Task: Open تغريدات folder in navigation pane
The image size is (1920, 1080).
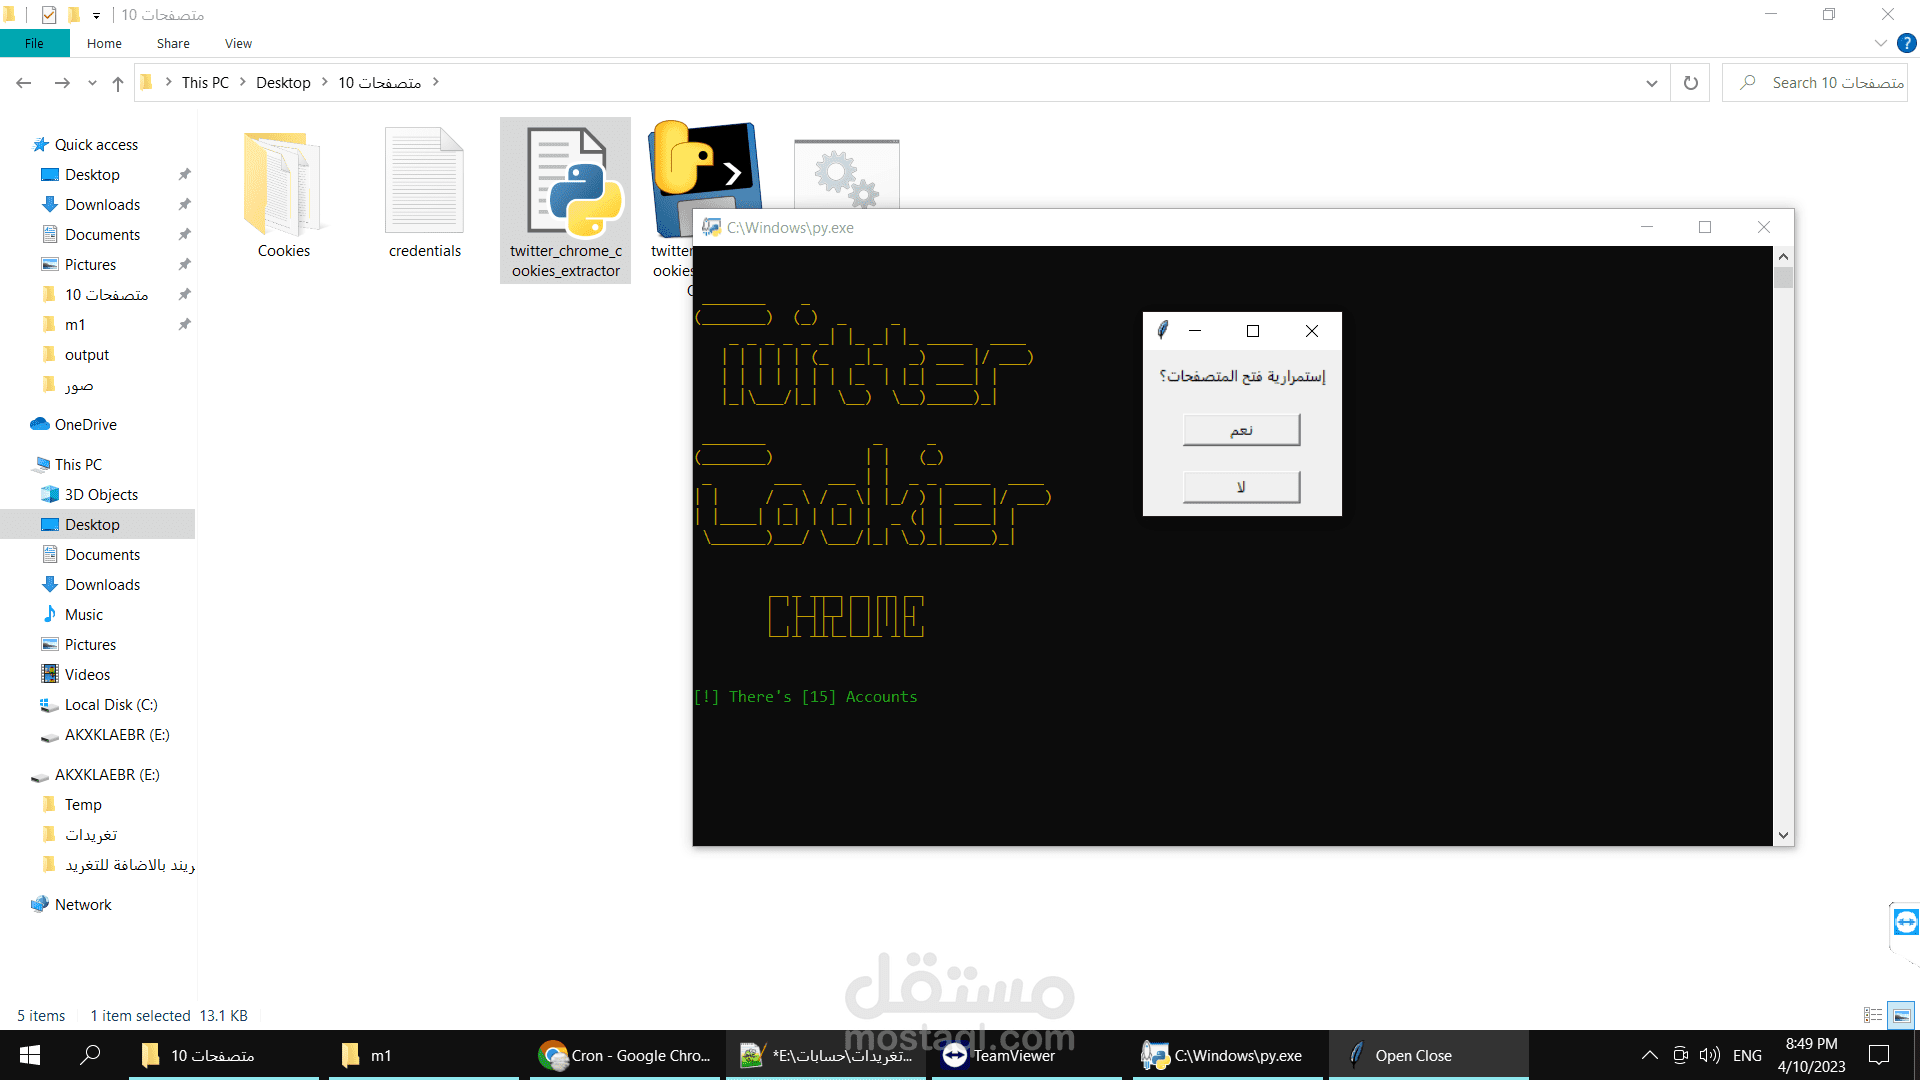Action: point(90,835)
